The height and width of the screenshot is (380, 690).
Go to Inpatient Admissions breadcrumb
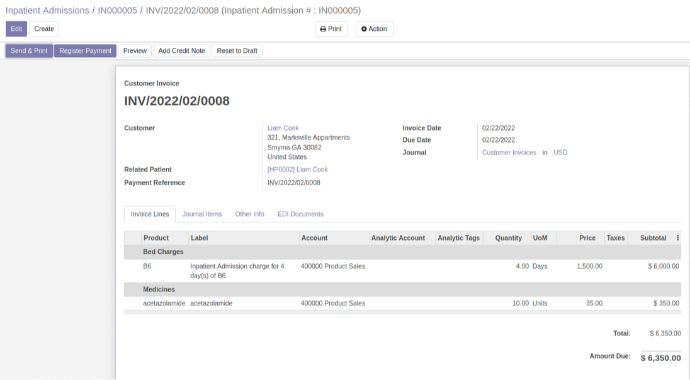point(47,11)
